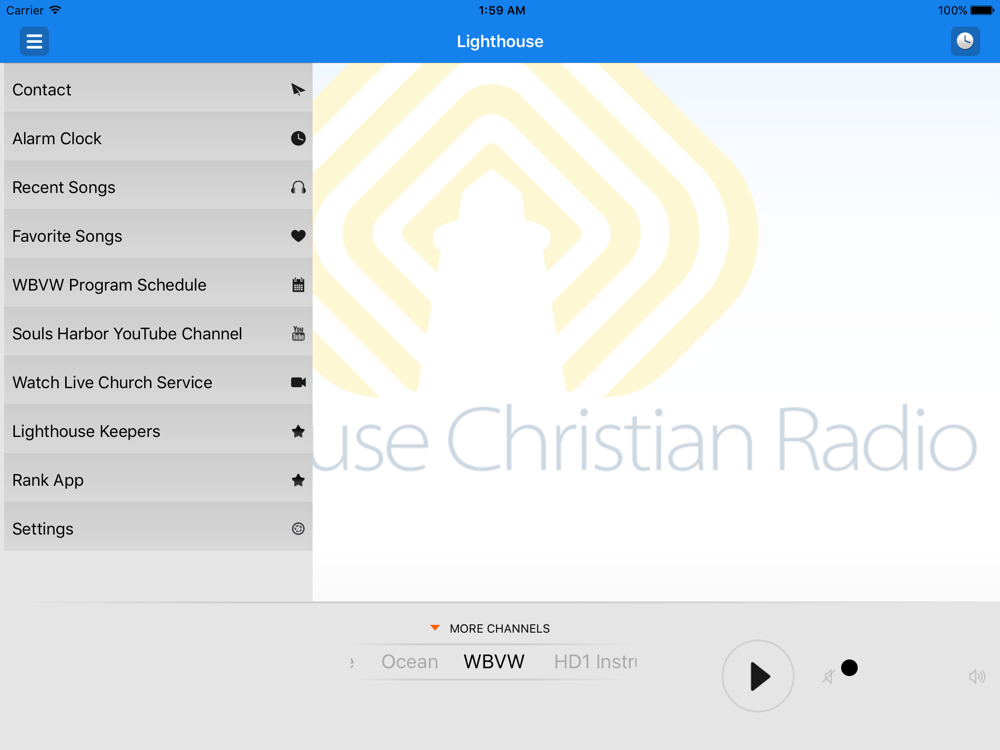Screen dimensions: 1000x750
Task: Open Recent Songs list
Action: point(158,186)
